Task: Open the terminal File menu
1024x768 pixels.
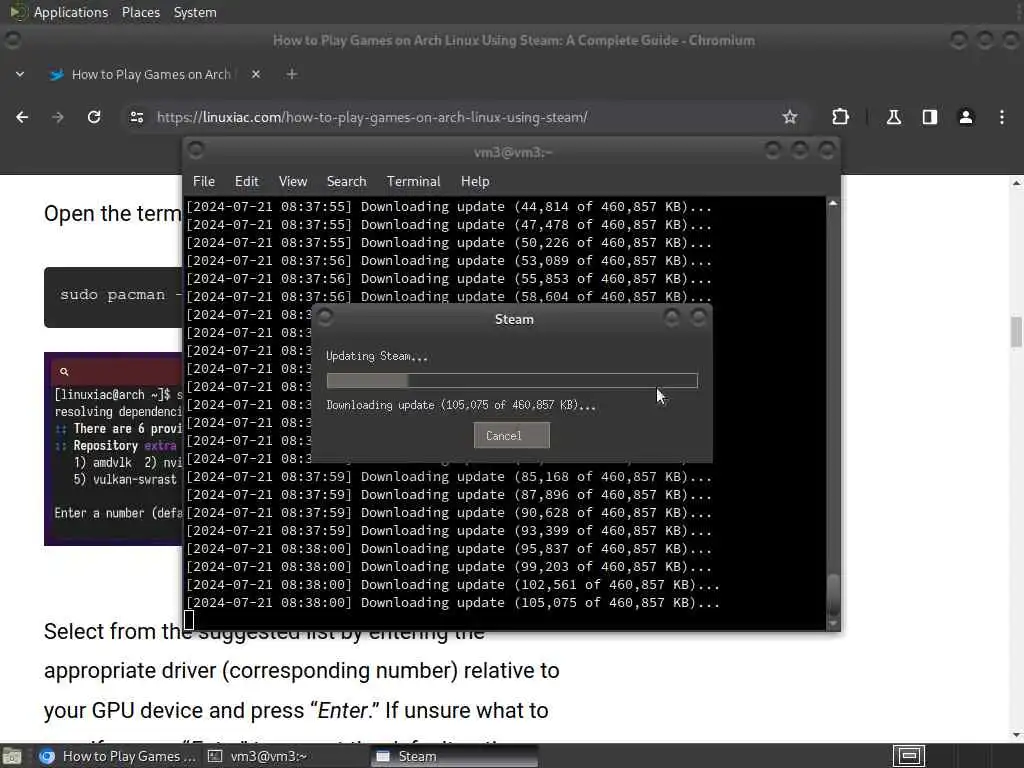Action: [x=204, y=182]
